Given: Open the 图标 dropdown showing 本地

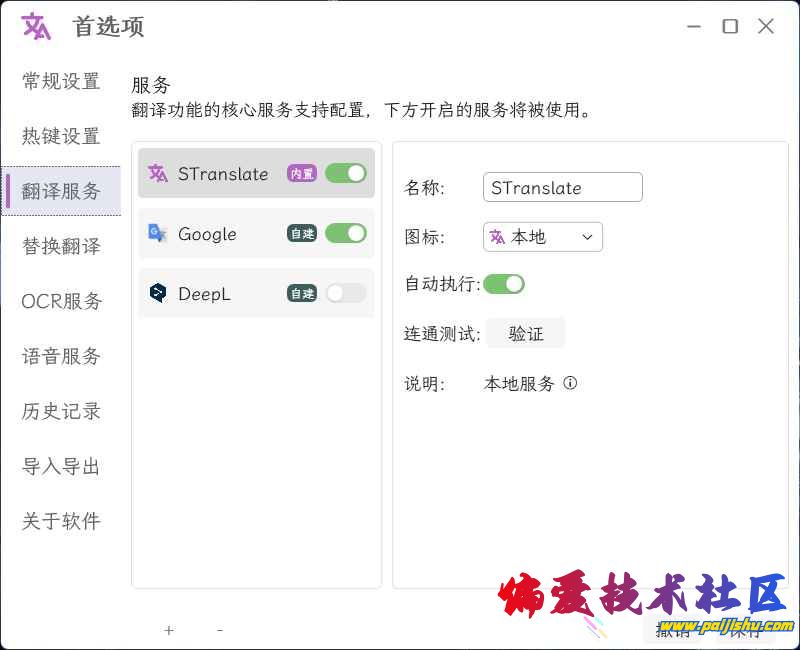Looking at the screenshot, I should coord(543,237).
